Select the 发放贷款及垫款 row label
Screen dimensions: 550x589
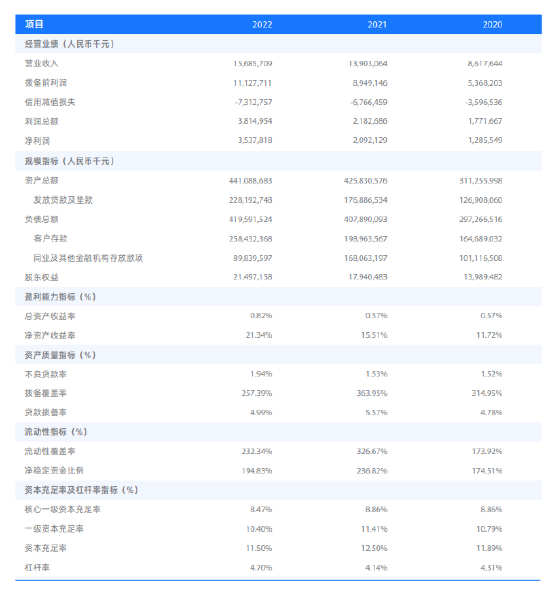[x=63, y=200]
